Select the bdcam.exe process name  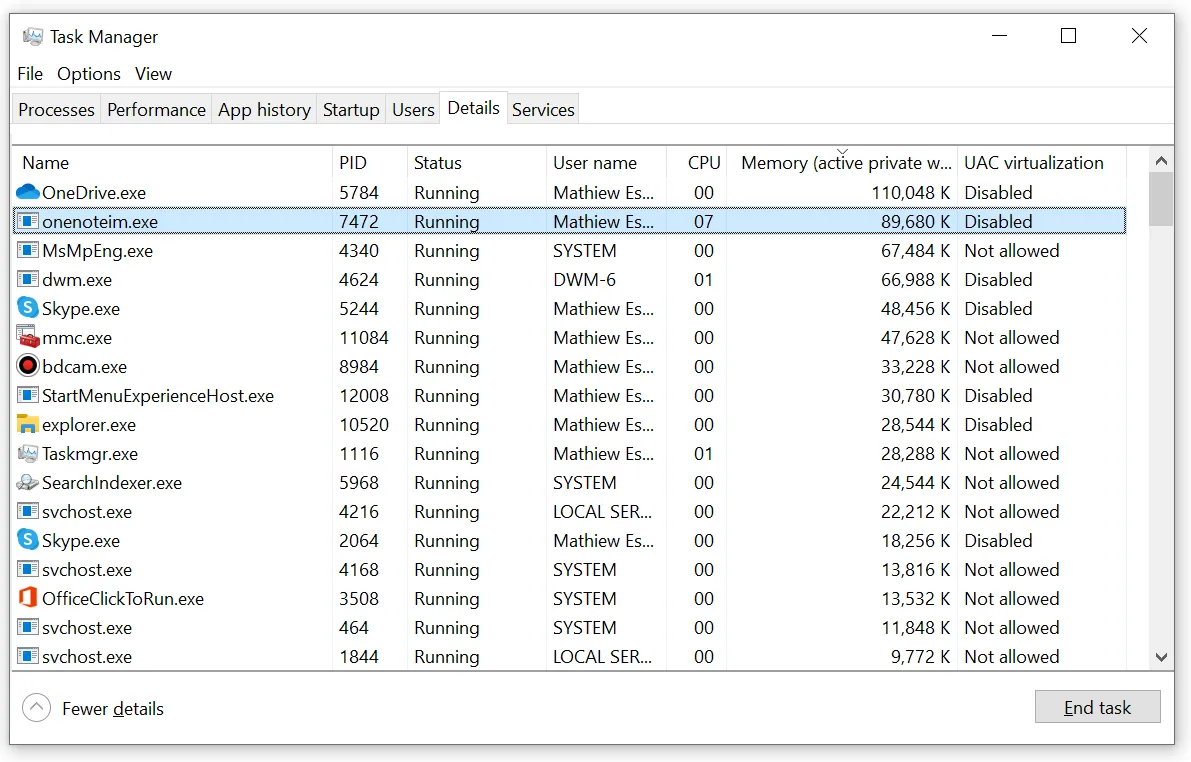click(x=84, y=367)
